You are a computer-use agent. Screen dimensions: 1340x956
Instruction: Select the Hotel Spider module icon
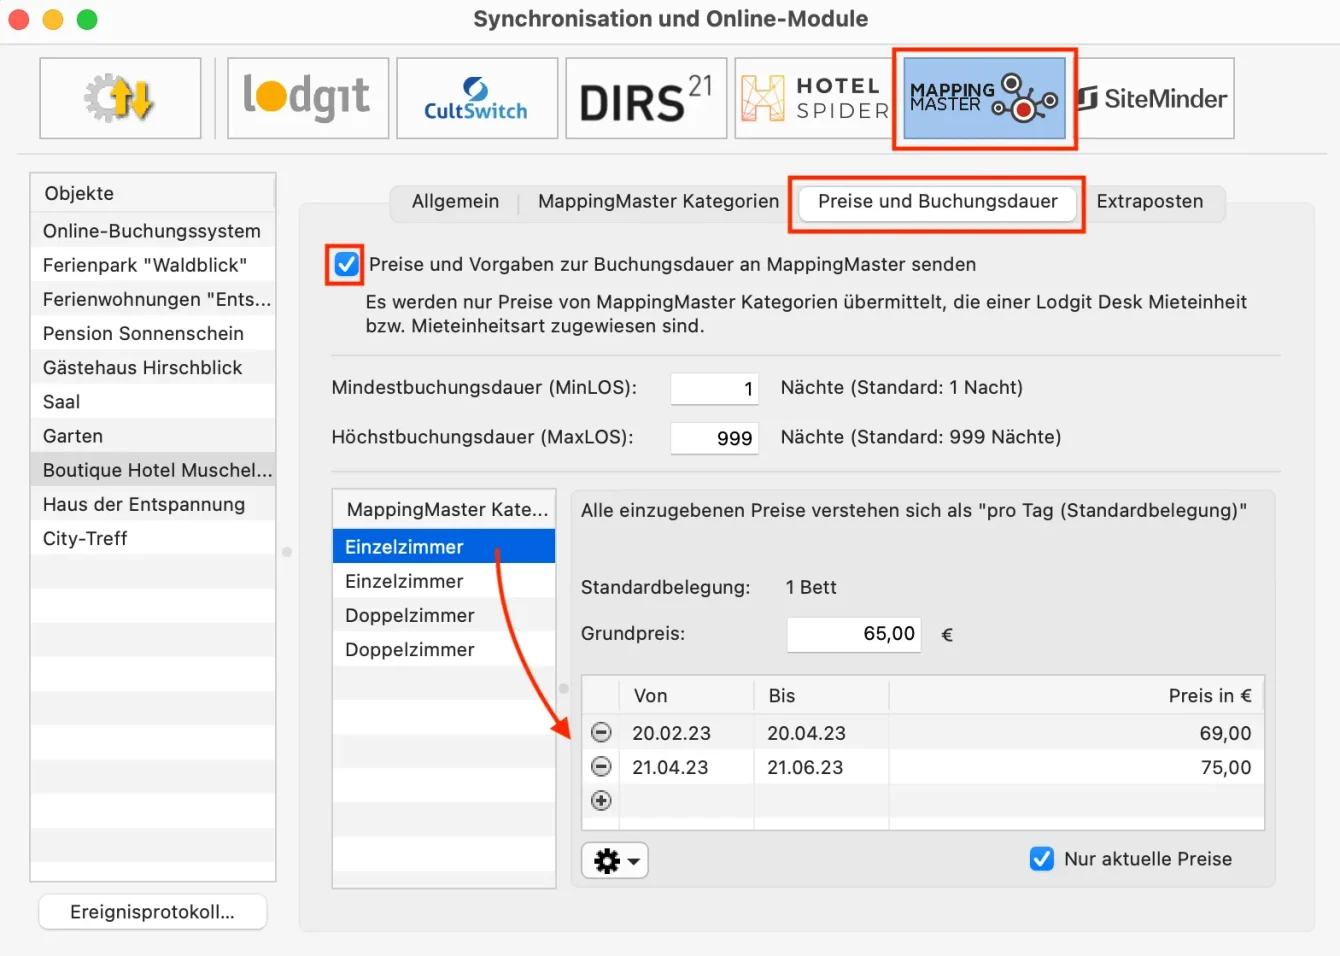(x=815, y=98)
